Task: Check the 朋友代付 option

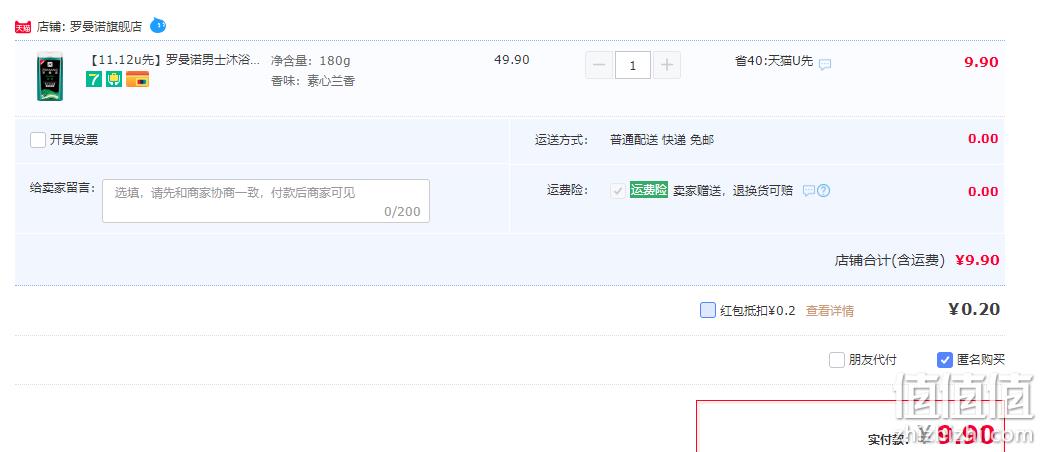Action: [837, 360]
